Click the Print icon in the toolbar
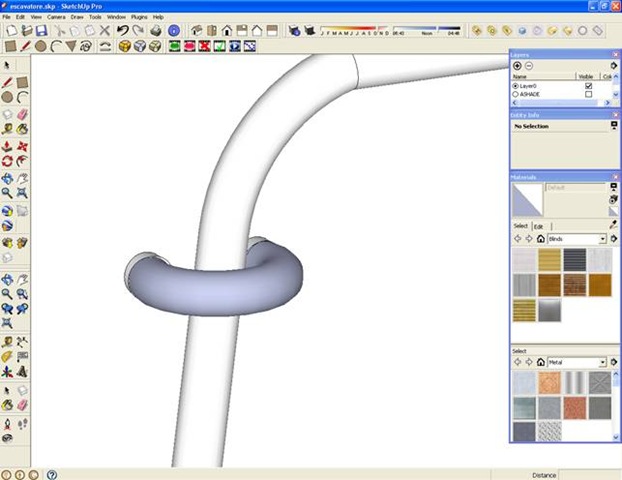 [x=154, y=31]
